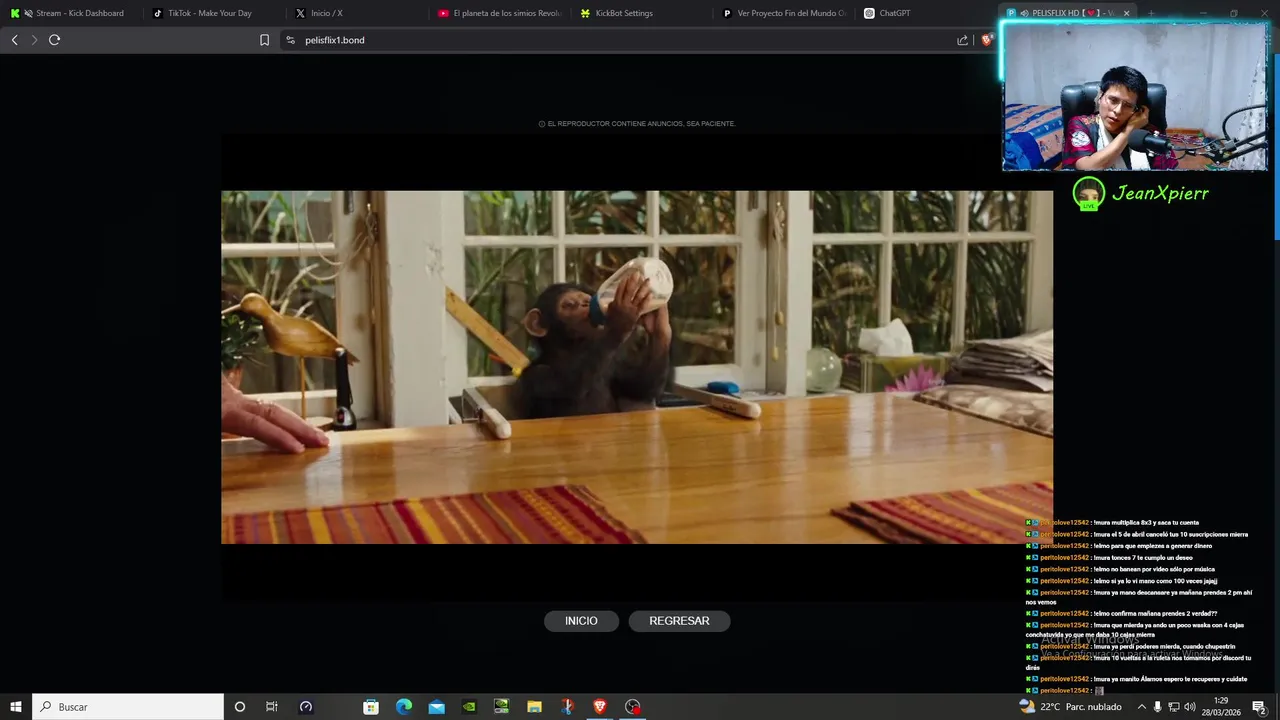Open the weather widget 22°C Parc. nublado

[x=1070, y=707]
